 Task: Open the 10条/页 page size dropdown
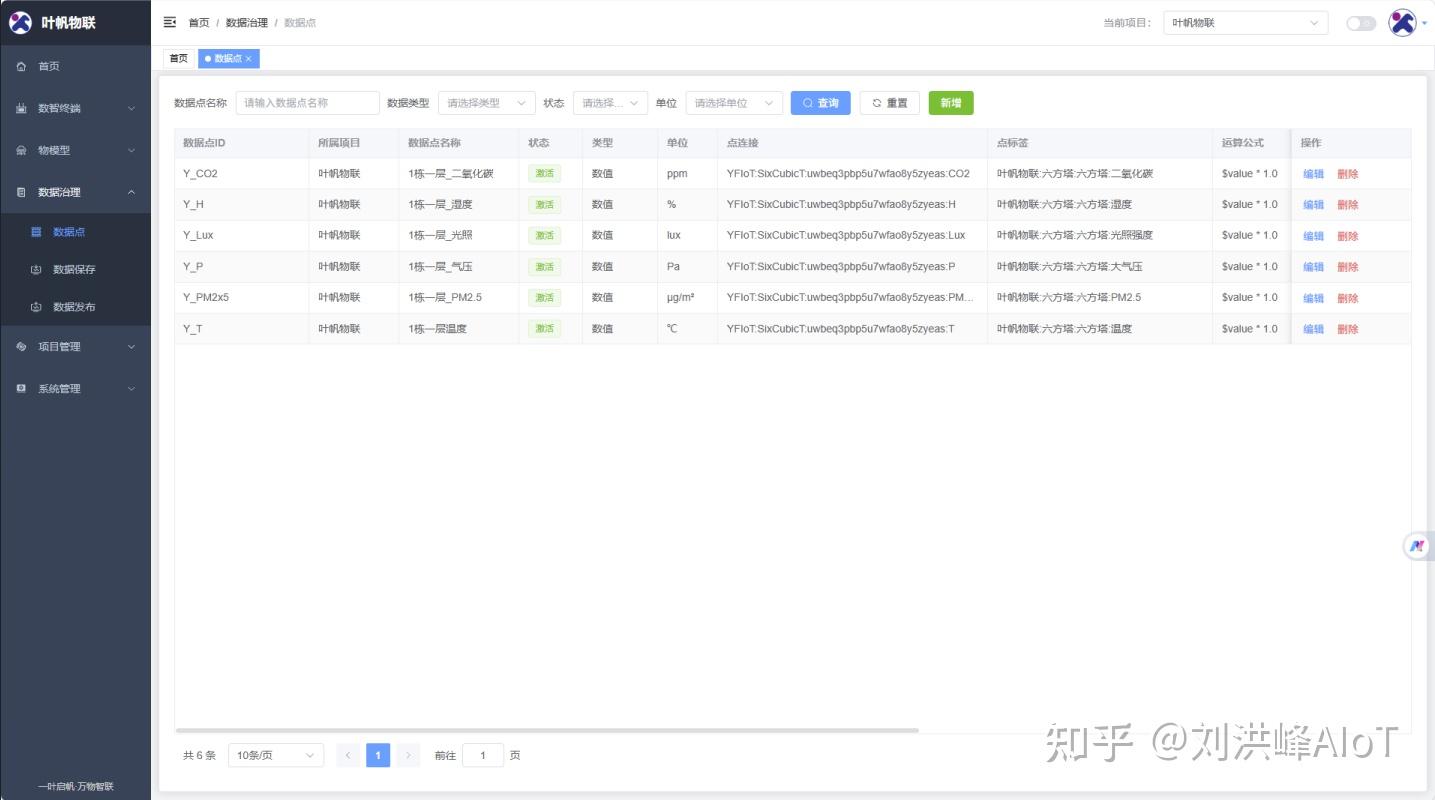tap(276, 755)
